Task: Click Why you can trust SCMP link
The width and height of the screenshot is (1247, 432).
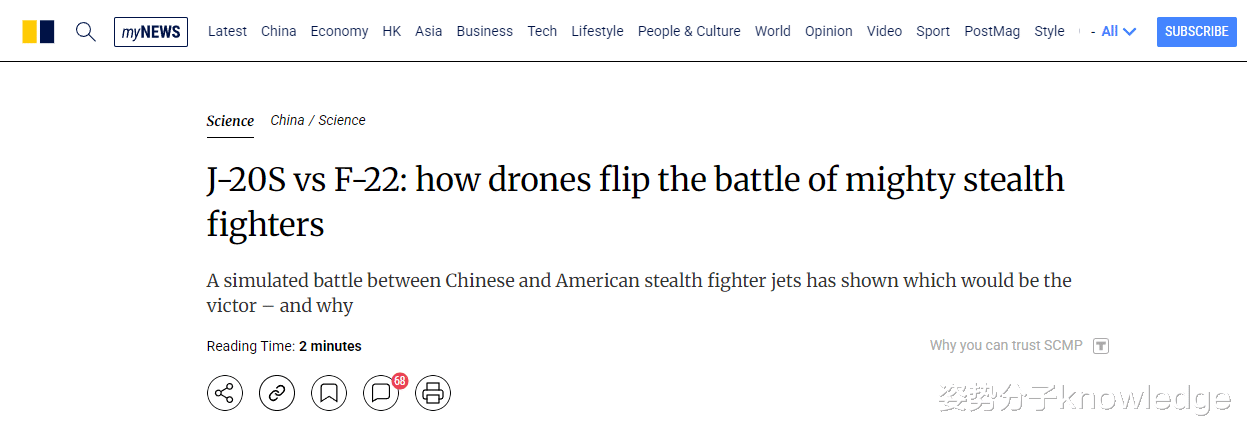Action: click(1006, 345)
